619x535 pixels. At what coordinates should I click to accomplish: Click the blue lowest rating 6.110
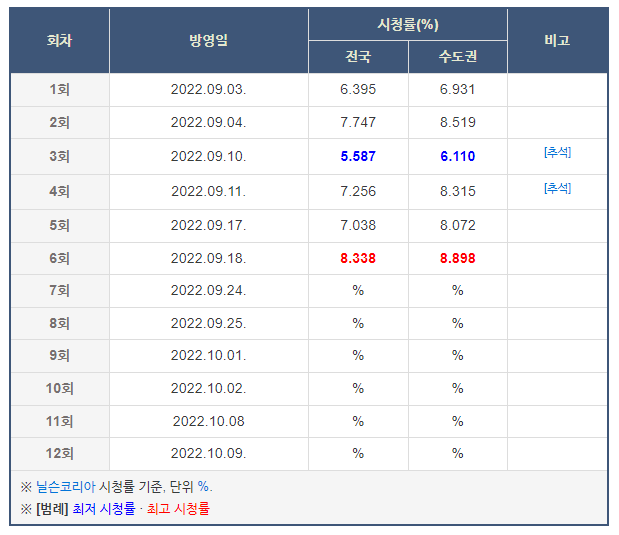(x=458, y=156)
